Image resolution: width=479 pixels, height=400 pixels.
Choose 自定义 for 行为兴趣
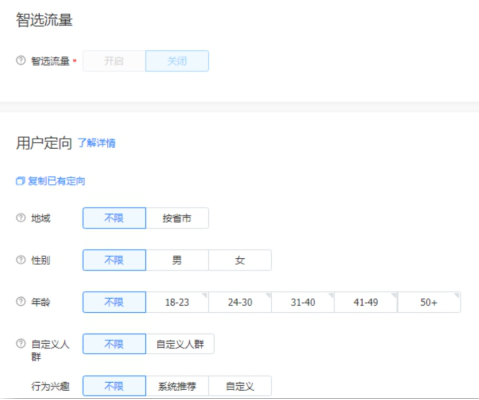240,386
